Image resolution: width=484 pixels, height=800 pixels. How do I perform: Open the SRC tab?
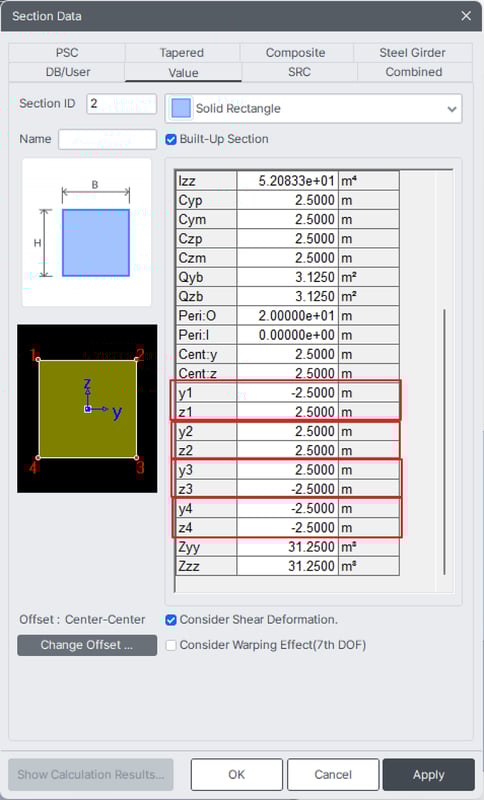click(299, 72)
